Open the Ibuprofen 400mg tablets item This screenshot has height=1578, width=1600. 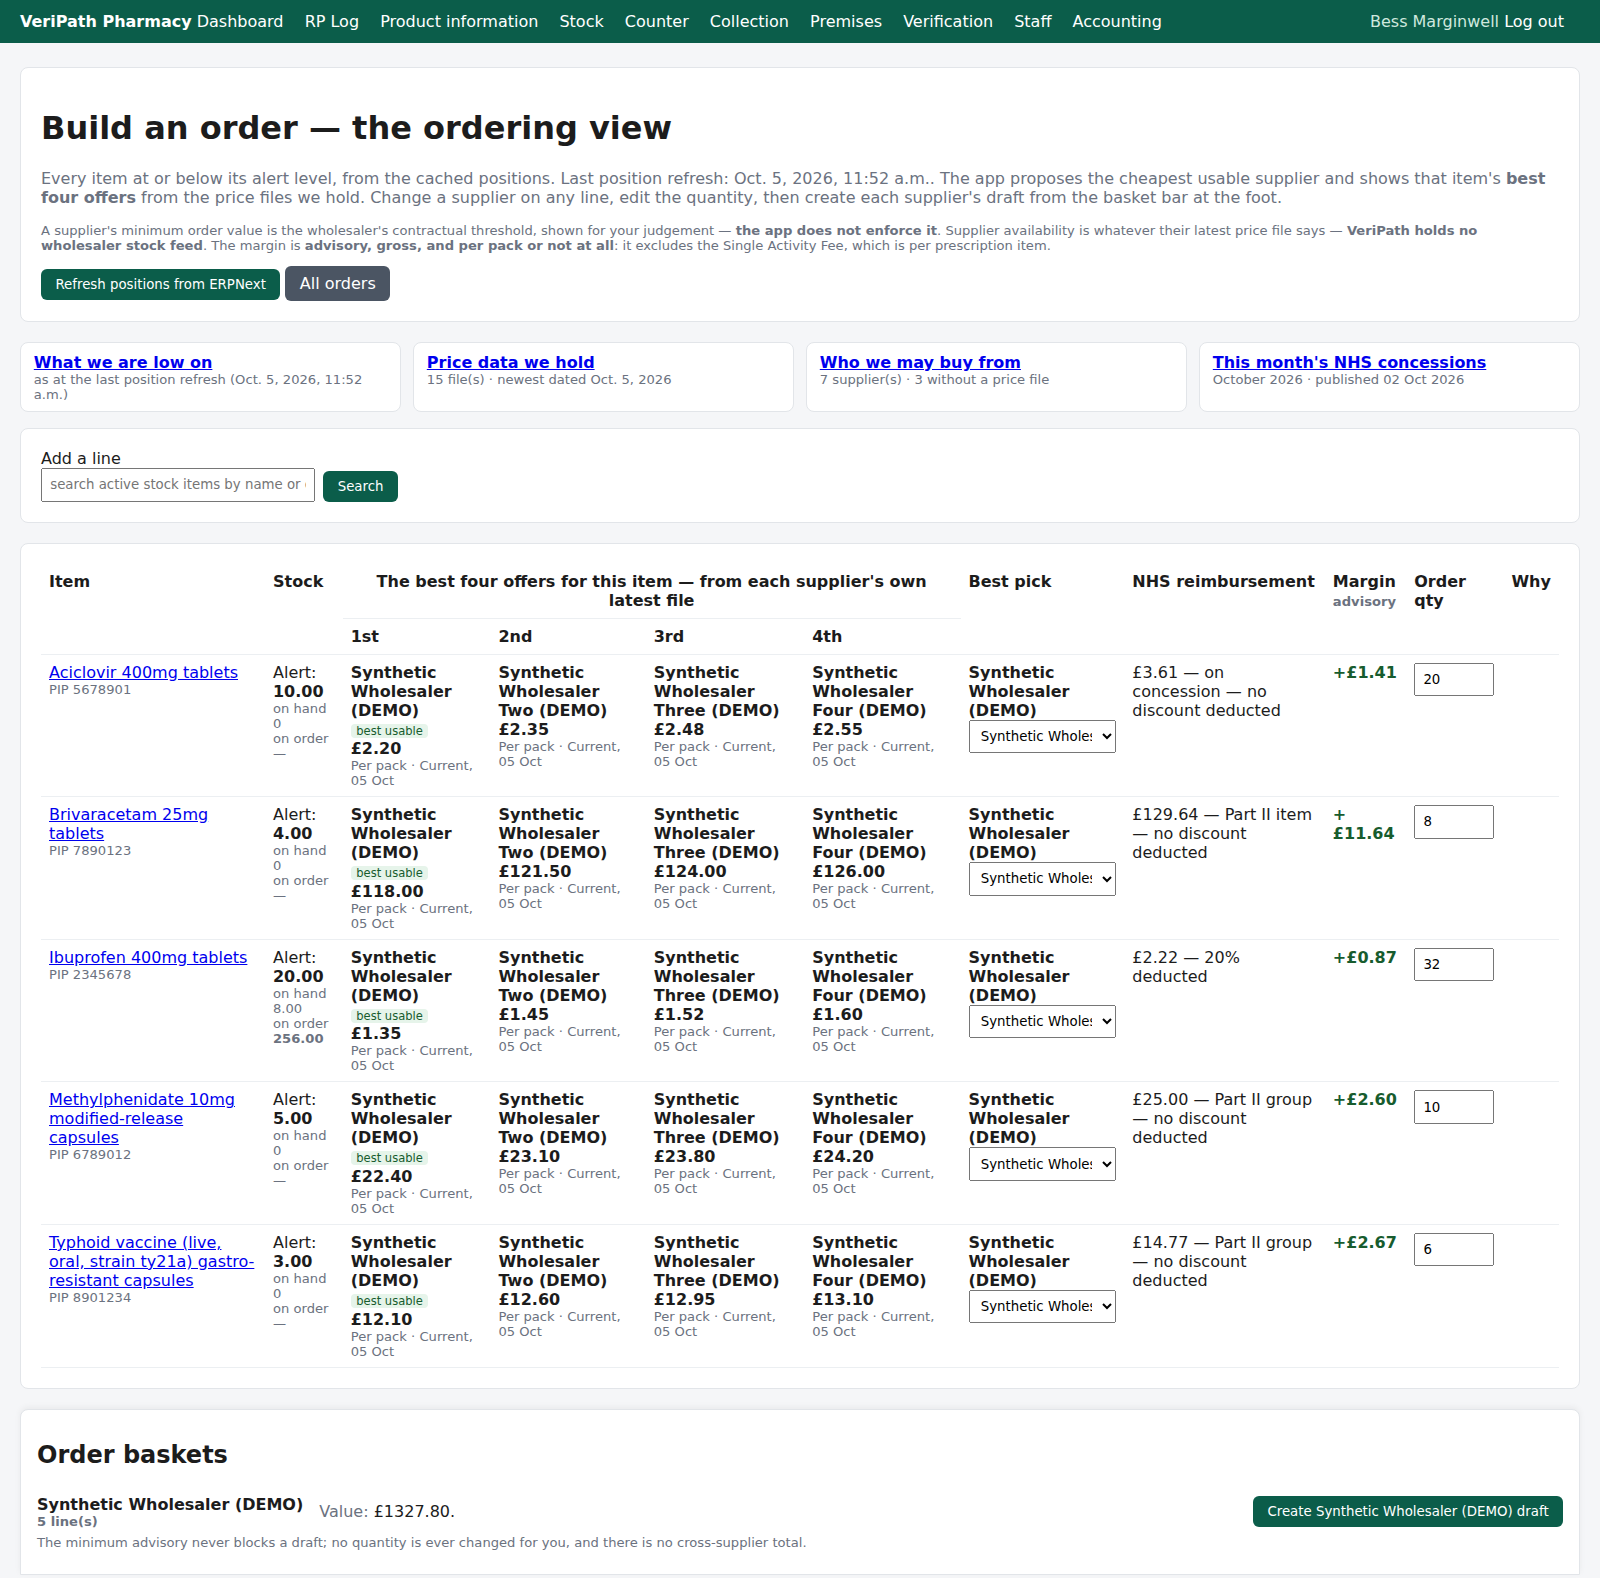point(148,957)
